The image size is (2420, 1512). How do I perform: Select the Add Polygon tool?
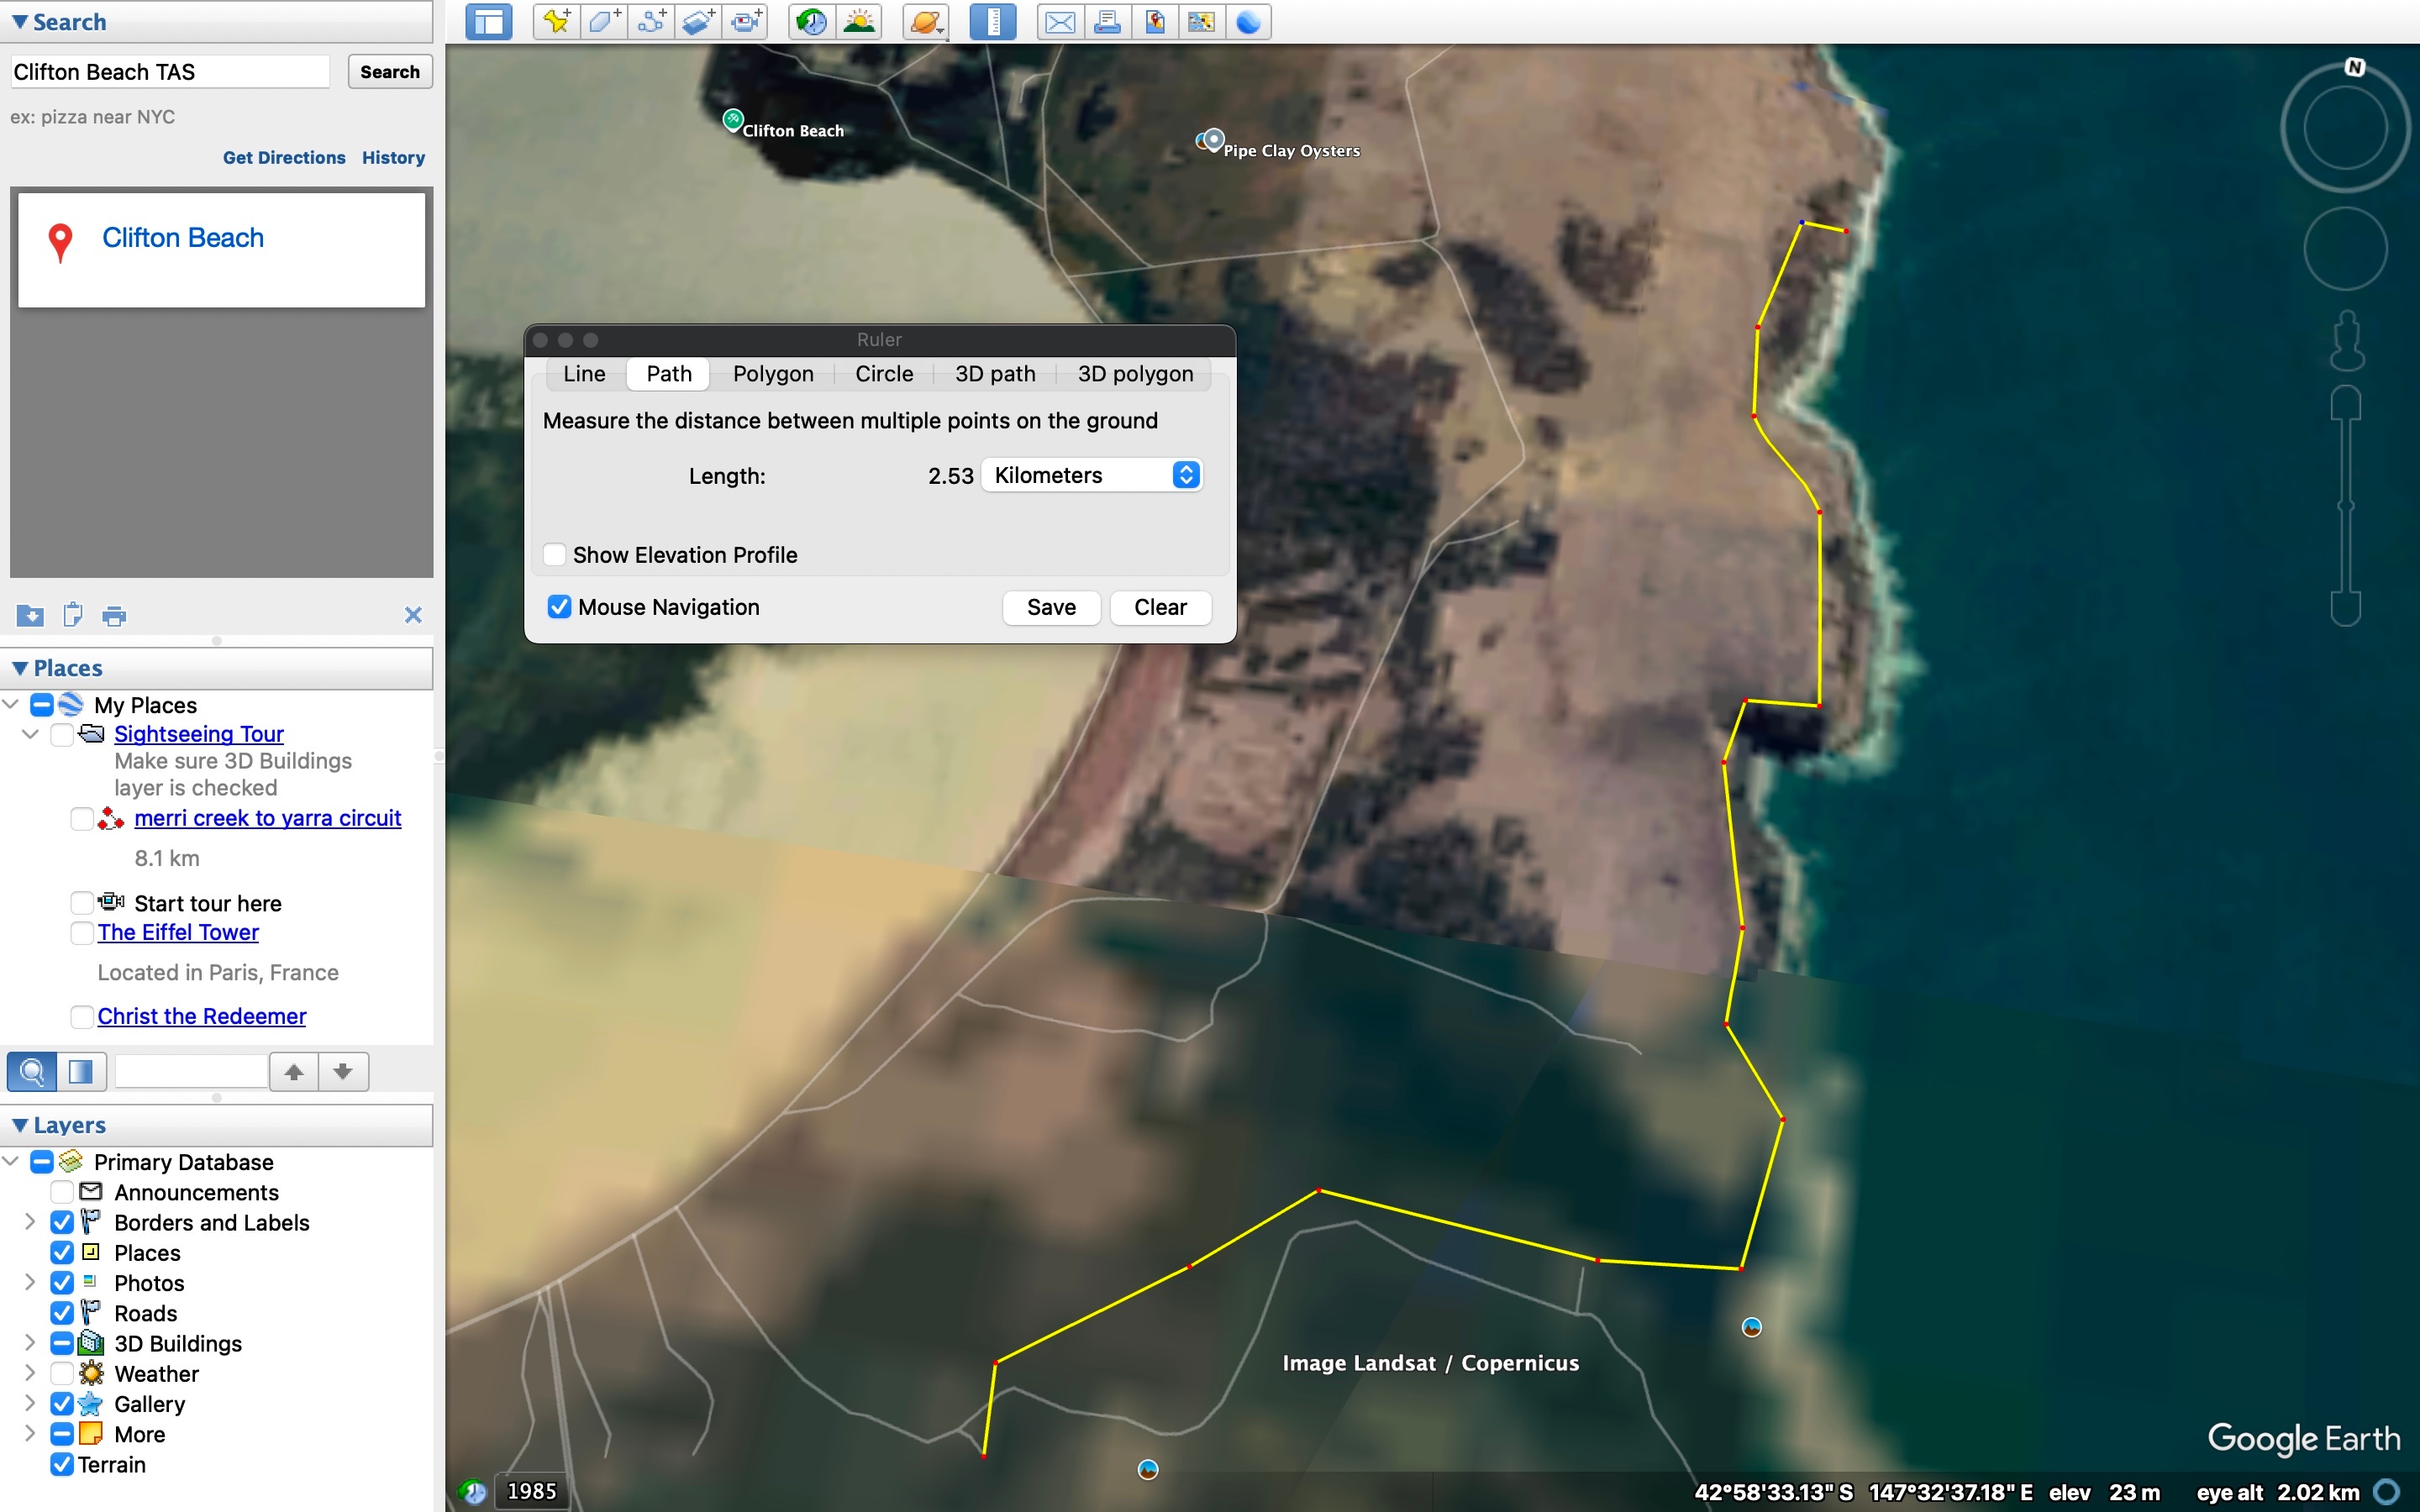point(603,21)
